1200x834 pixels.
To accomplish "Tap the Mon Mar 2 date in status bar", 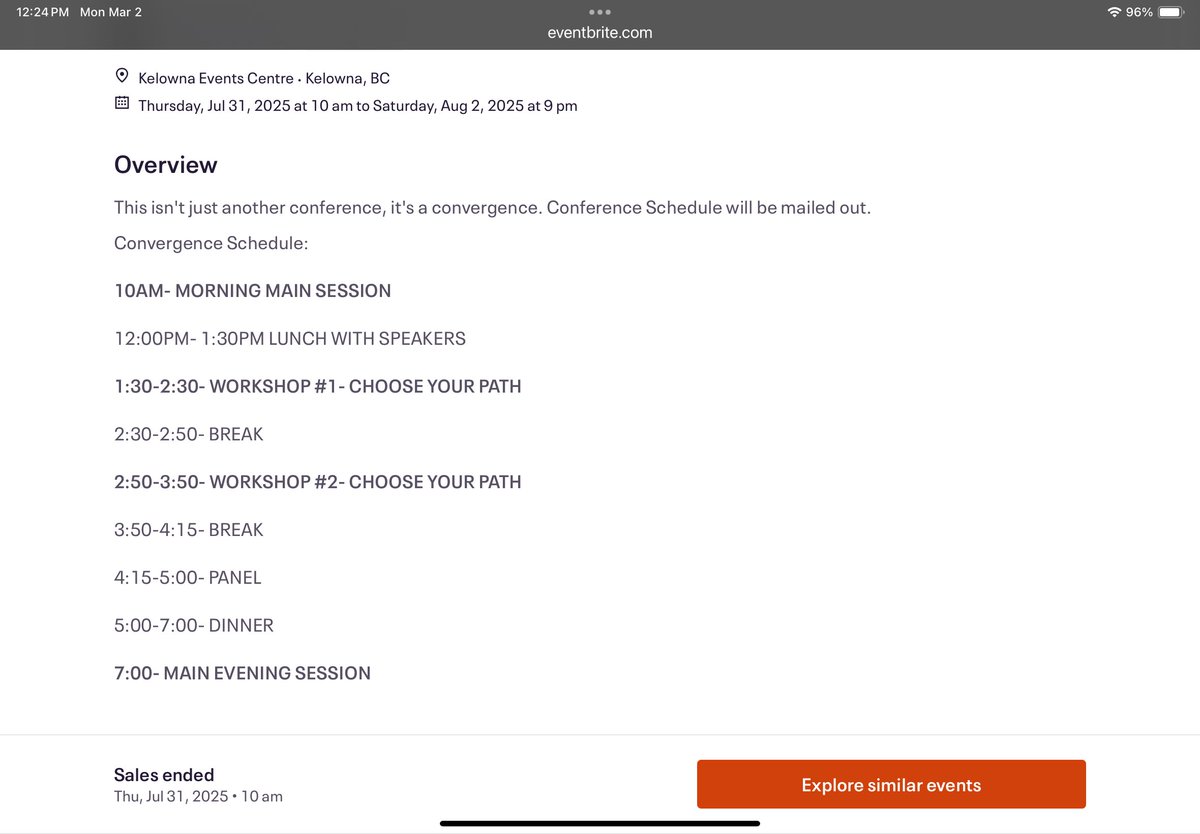I will pyautogui.click(x=111, y=12).
